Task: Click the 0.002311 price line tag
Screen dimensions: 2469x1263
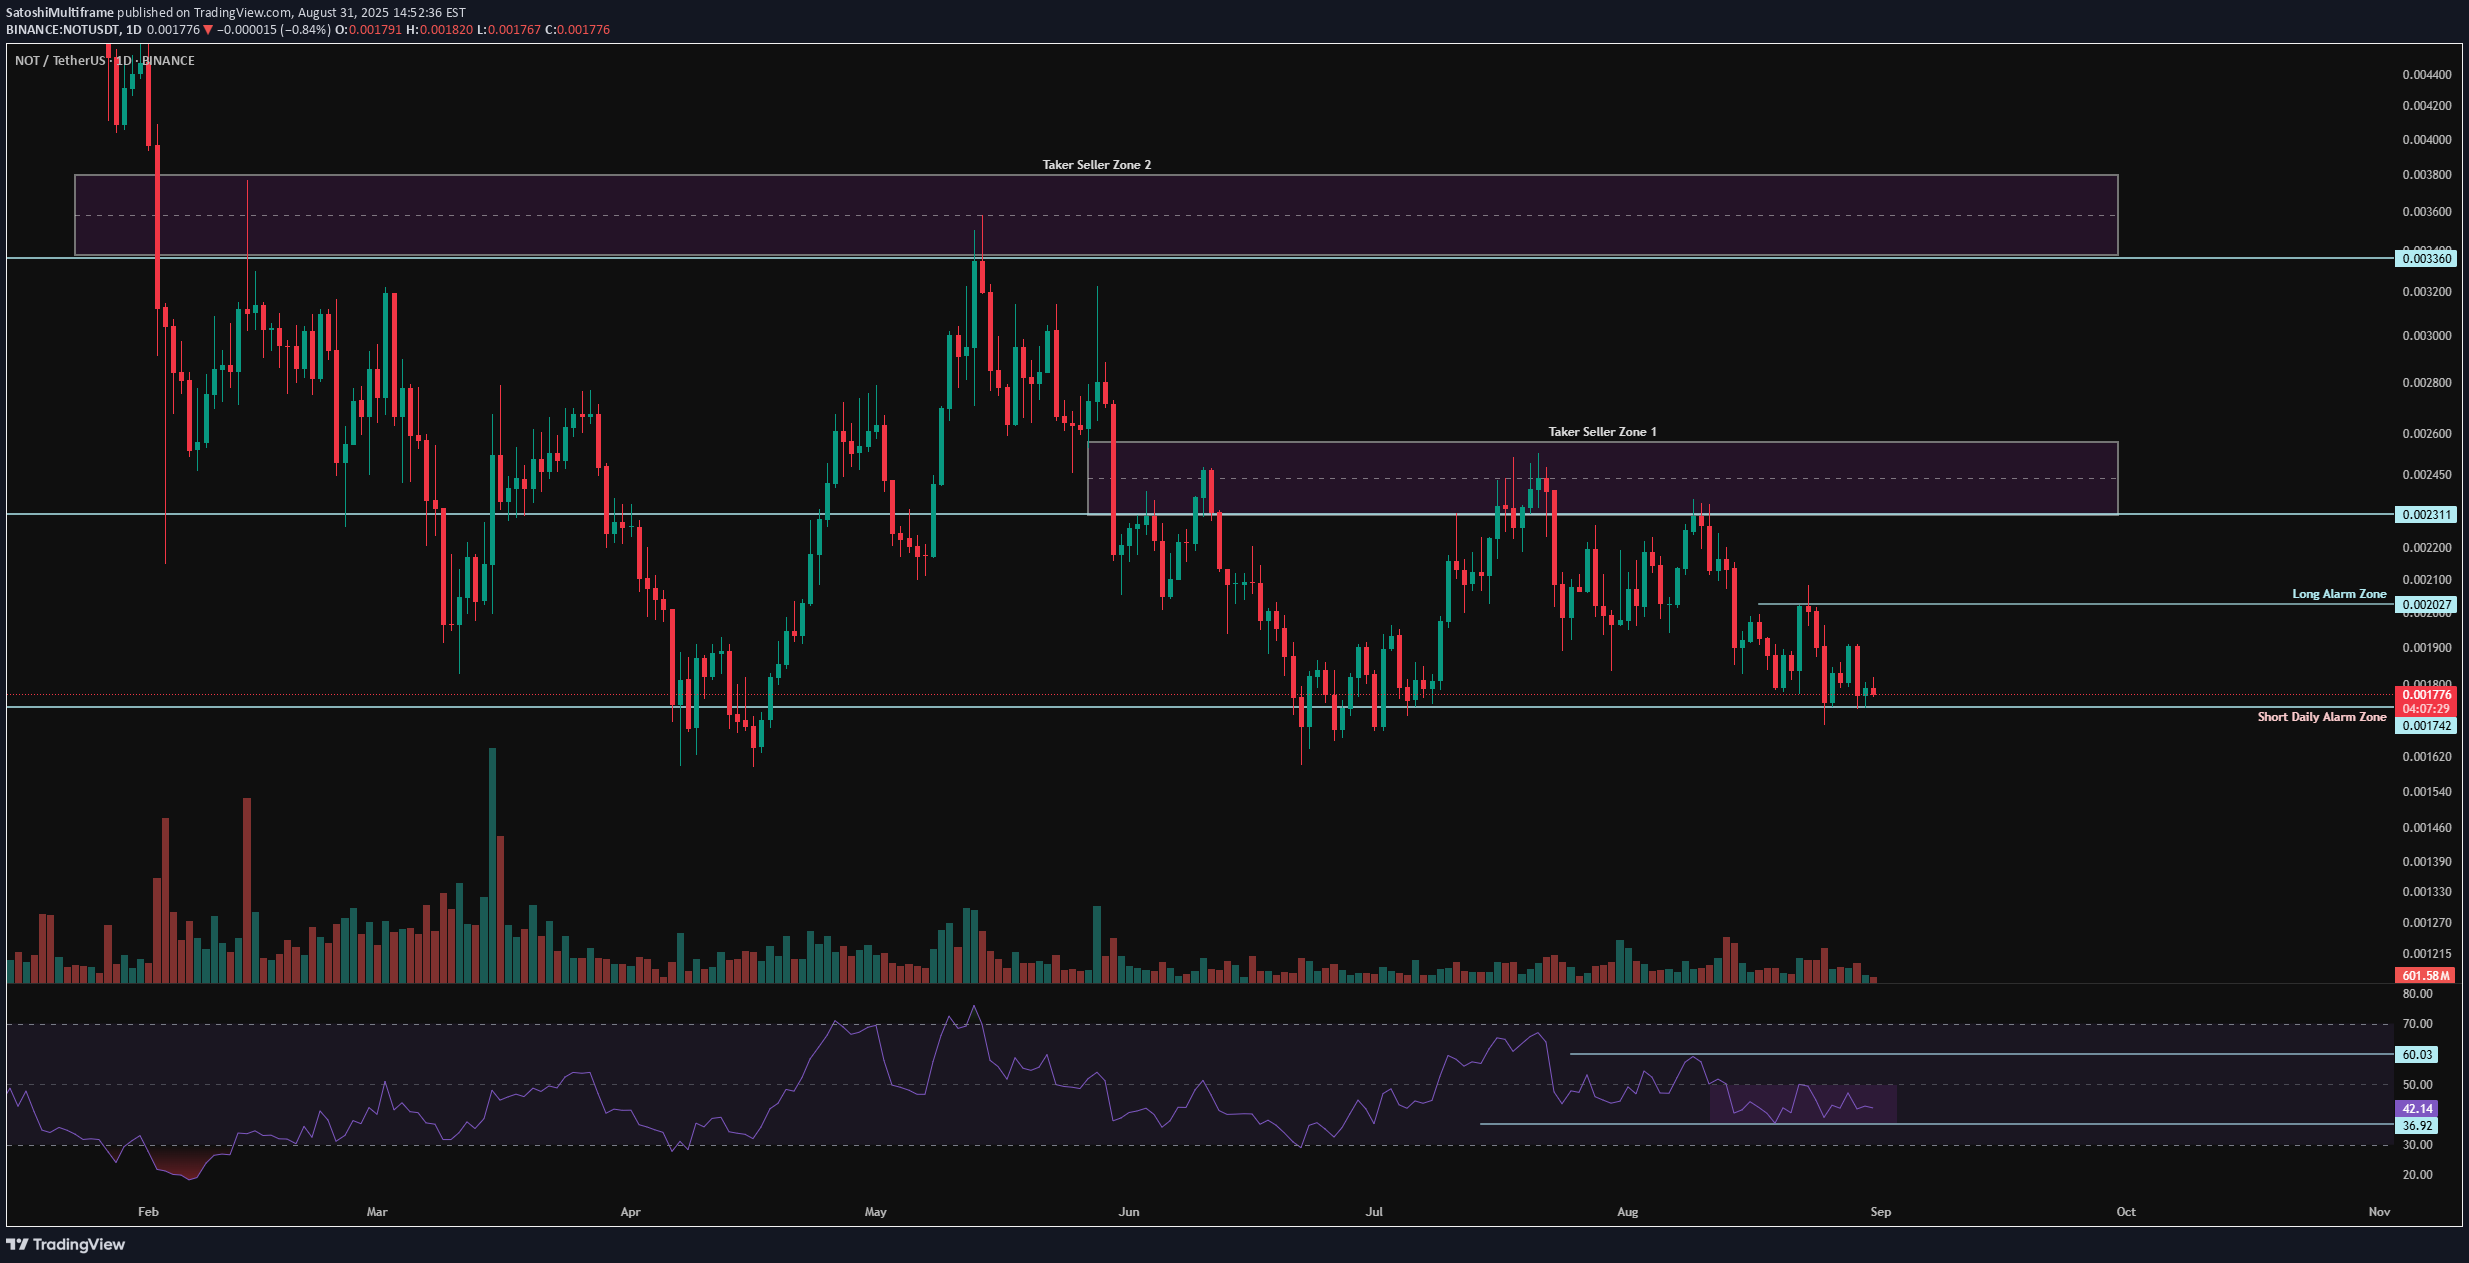Action: click(x=2426, y=515)
